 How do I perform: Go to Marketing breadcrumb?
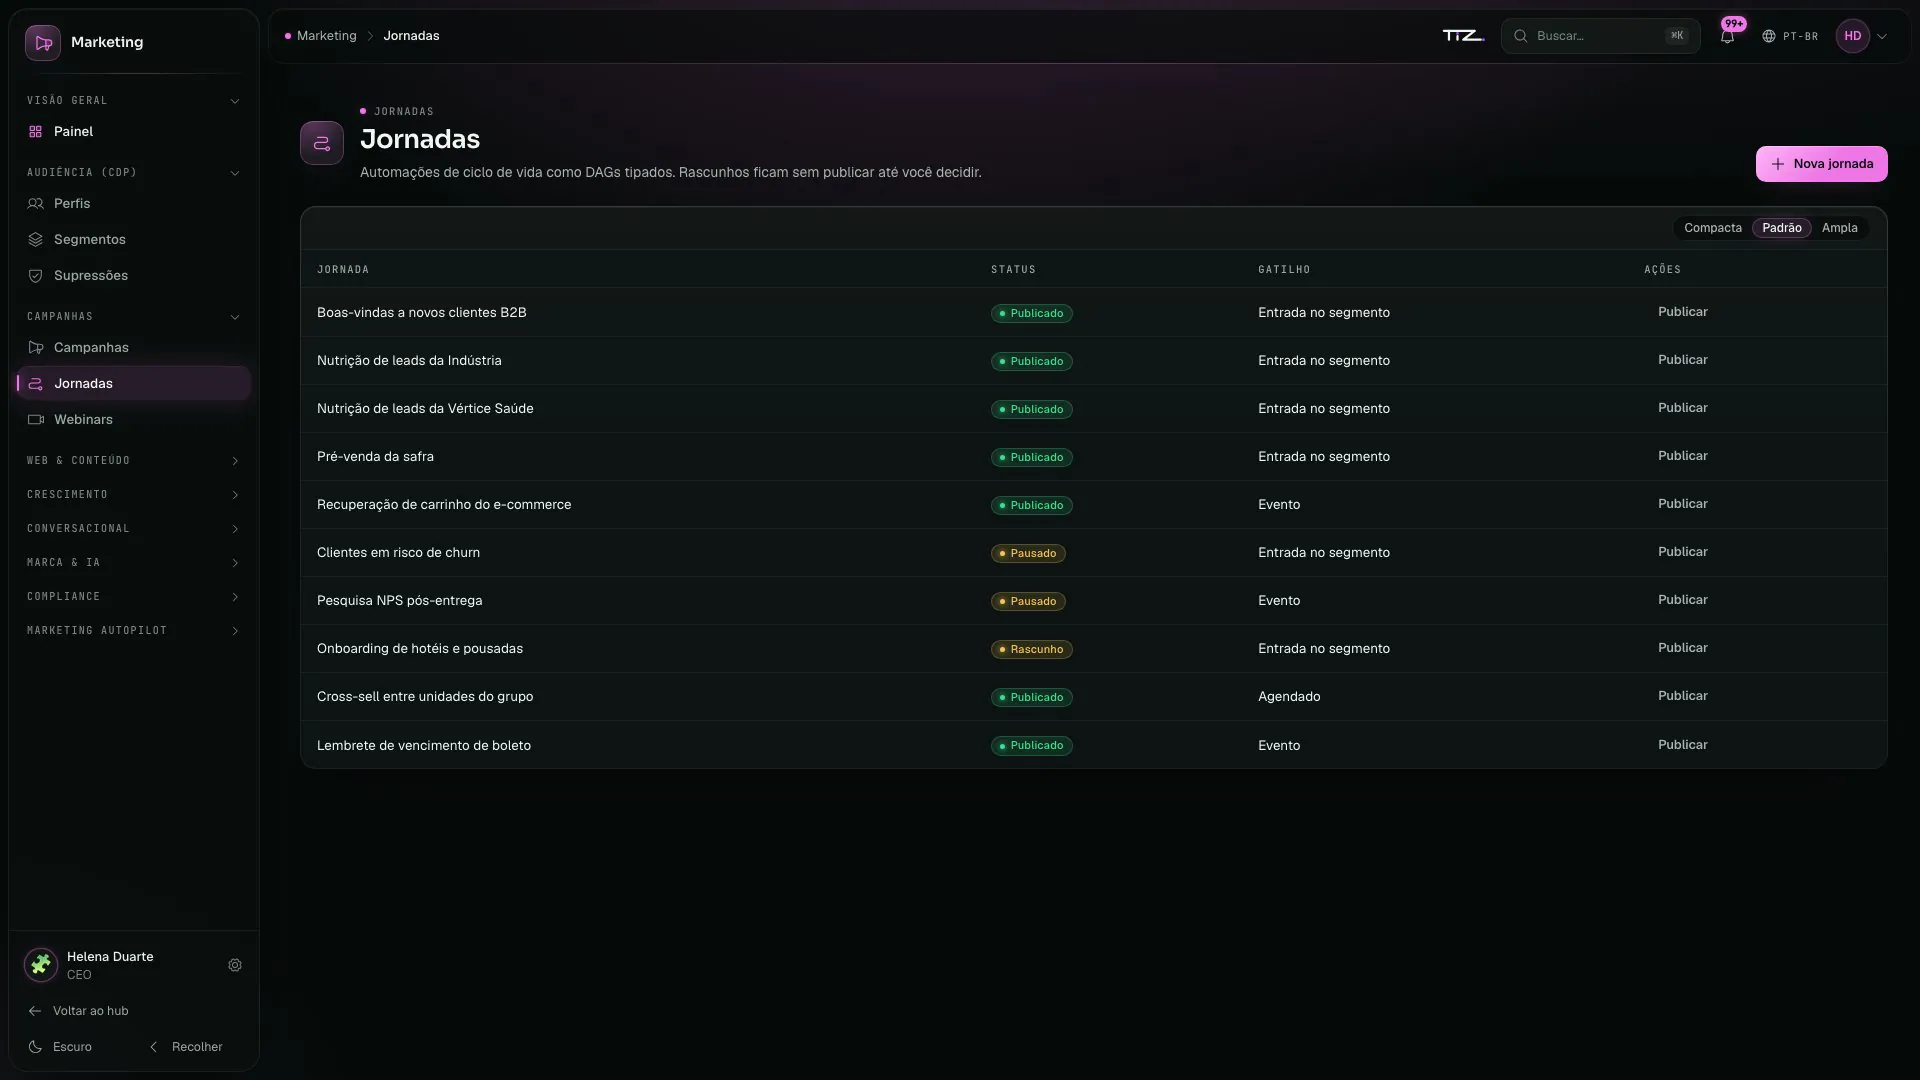pyautogui.click(x=326, y=36)
